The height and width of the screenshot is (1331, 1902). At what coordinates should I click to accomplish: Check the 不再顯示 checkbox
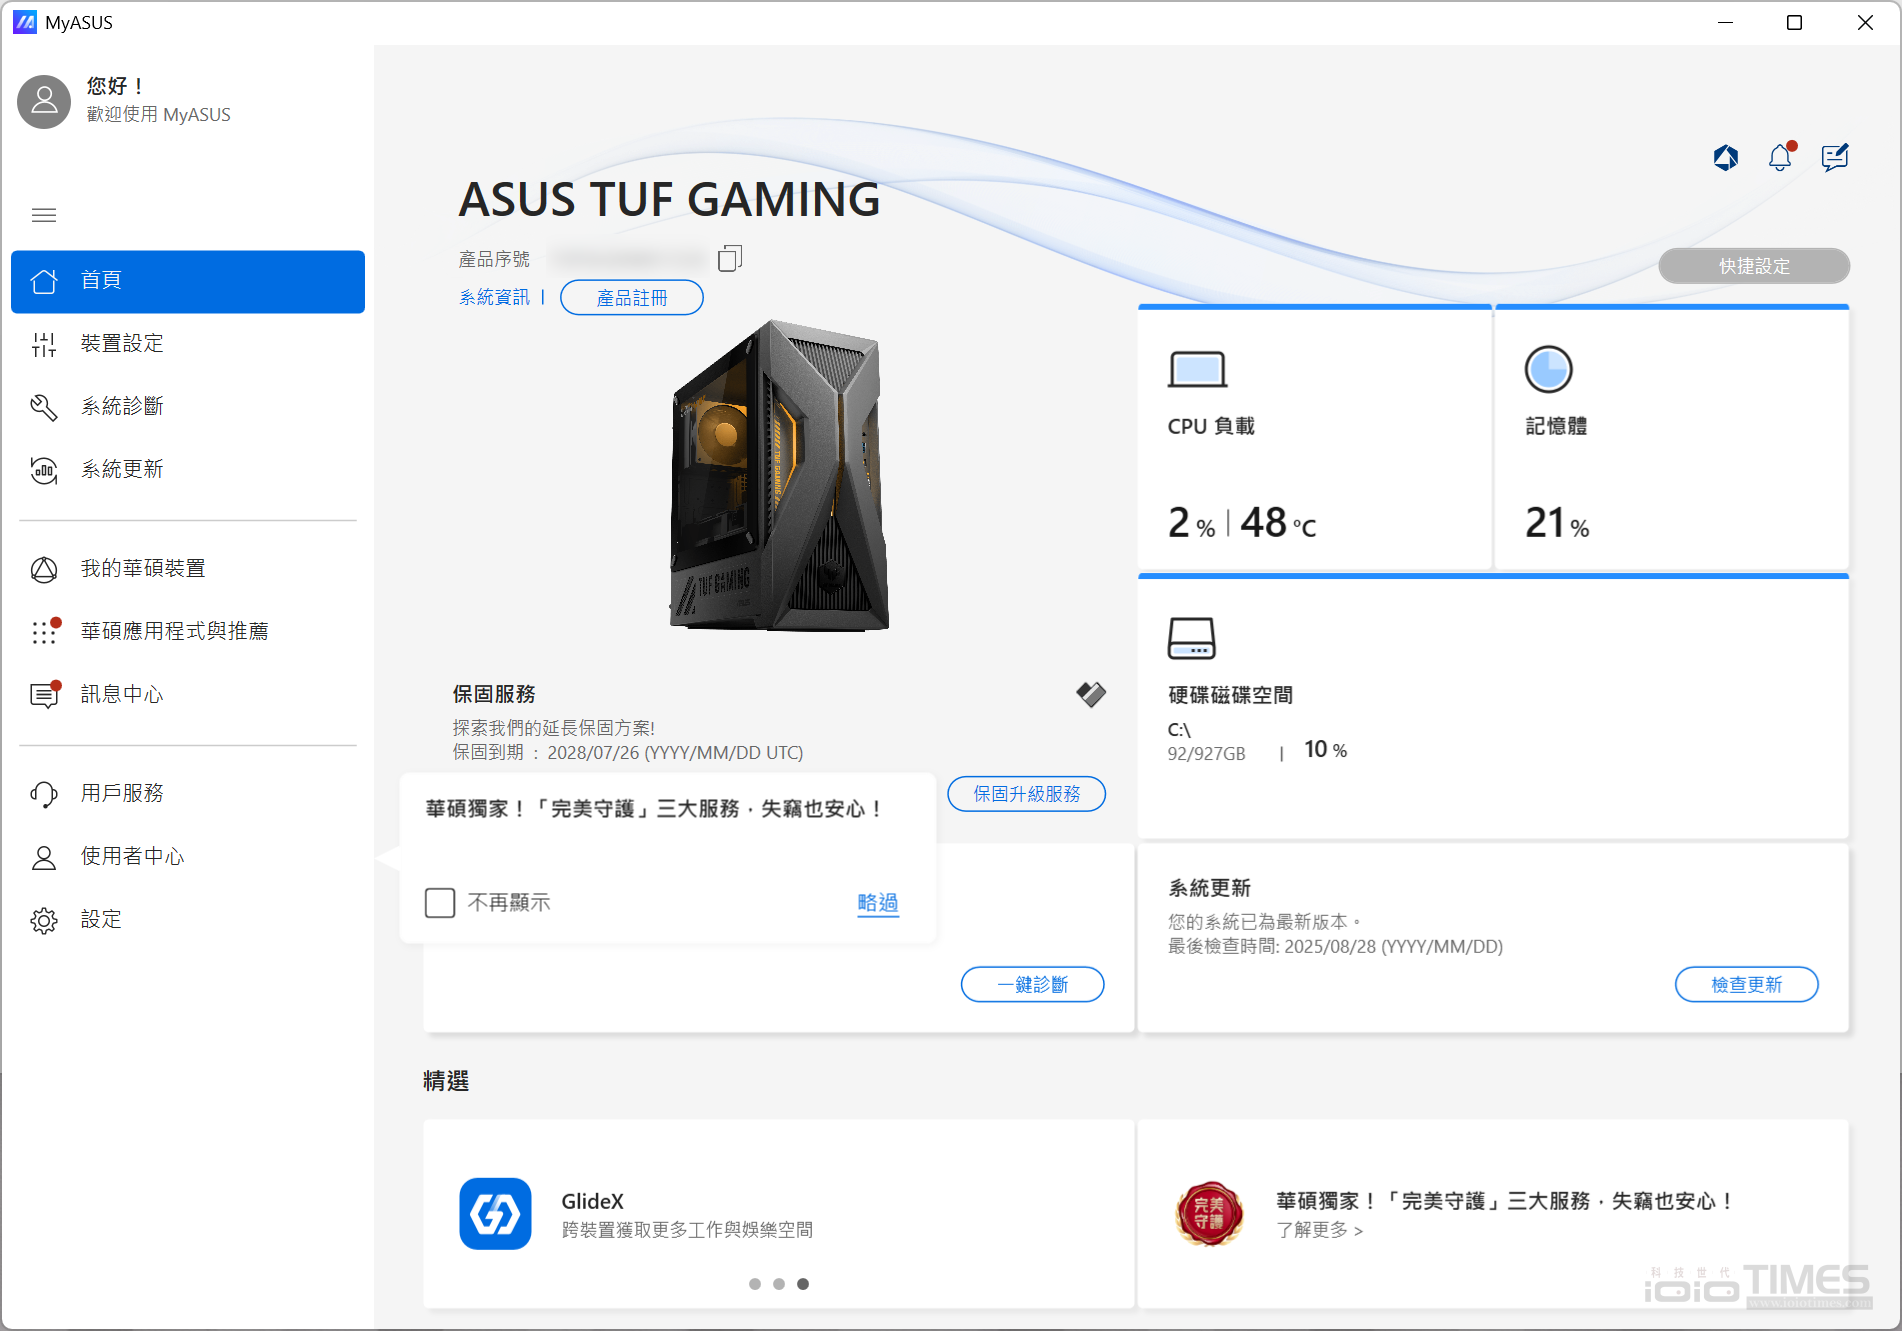click(x=440, y=903)
